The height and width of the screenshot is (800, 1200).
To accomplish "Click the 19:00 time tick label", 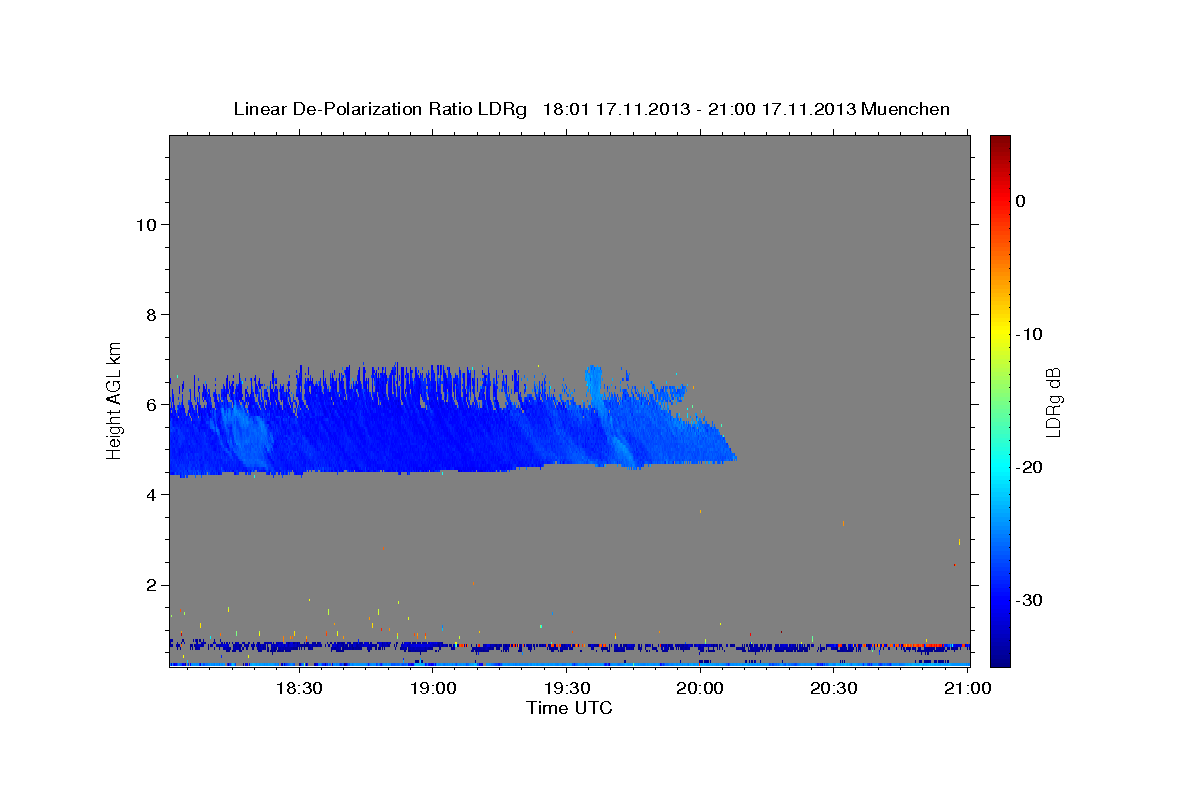I will tap(433, 688).
